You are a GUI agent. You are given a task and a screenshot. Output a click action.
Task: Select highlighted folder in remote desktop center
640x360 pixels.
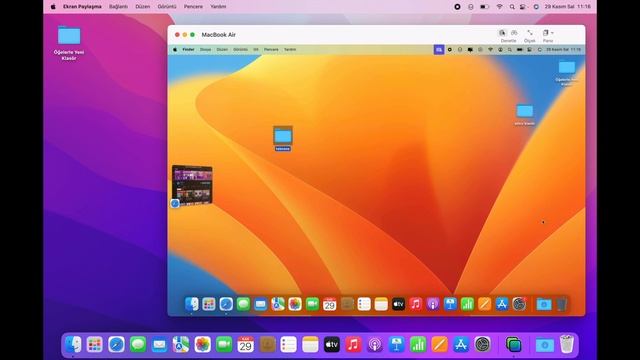[283, 138]
